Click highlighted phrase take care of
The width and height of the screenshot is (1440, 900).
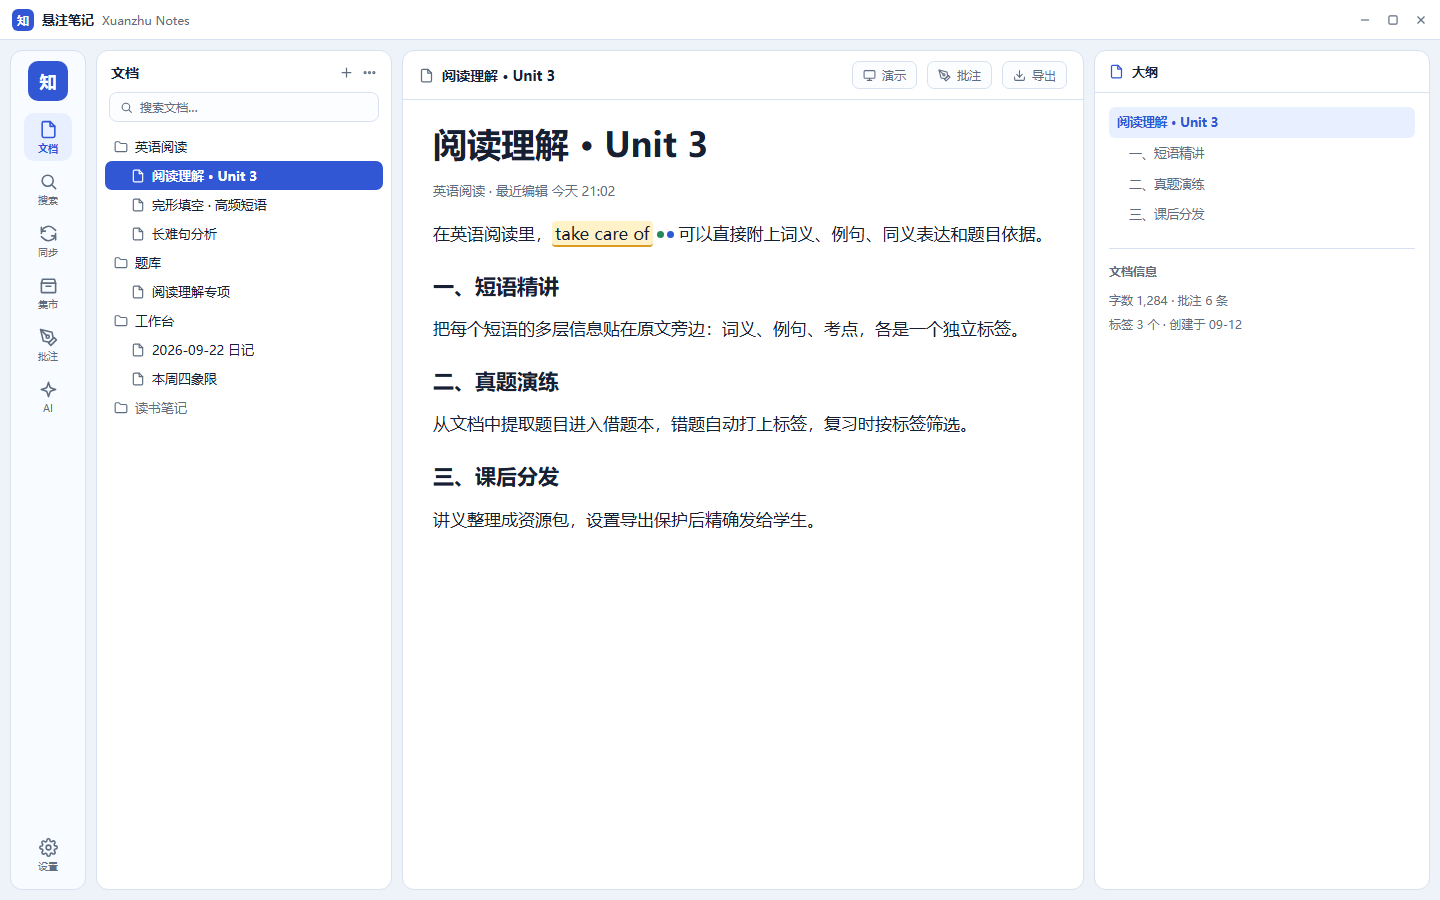(x=602, y=234)
